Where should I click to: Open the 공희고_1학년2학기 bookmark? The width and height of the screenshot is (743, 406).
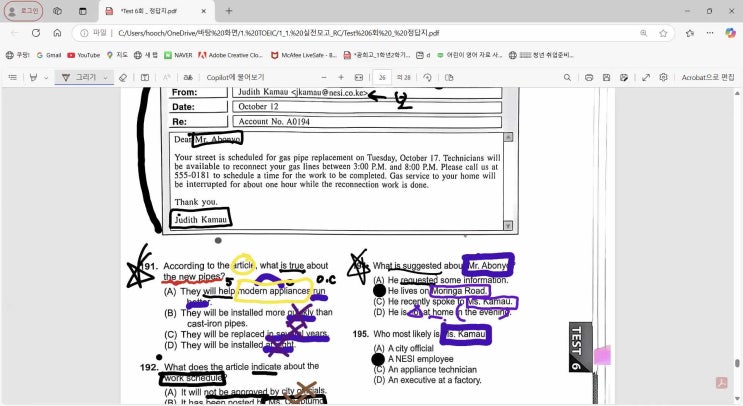[377, 55]
